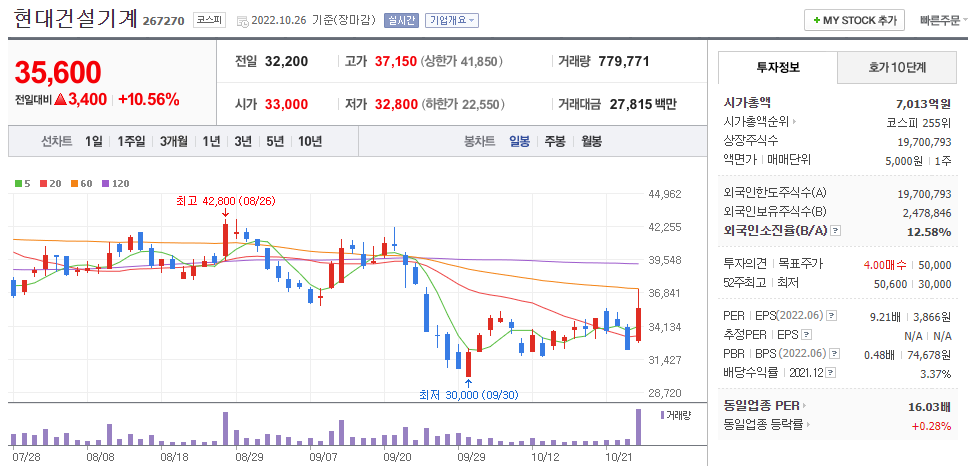Click the orange 60-day moving average swatch
The image size is (971, 466).
(x=74, y=184)
